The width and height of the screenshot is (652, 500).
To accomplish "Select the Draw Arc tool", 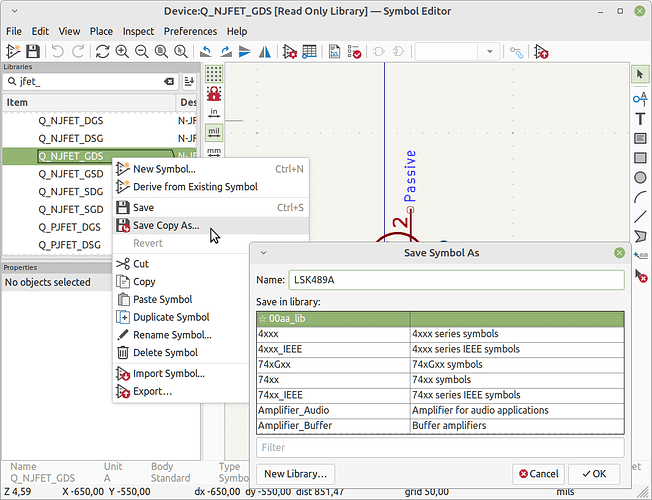I will pyautogui.click(x=640, y=197).
